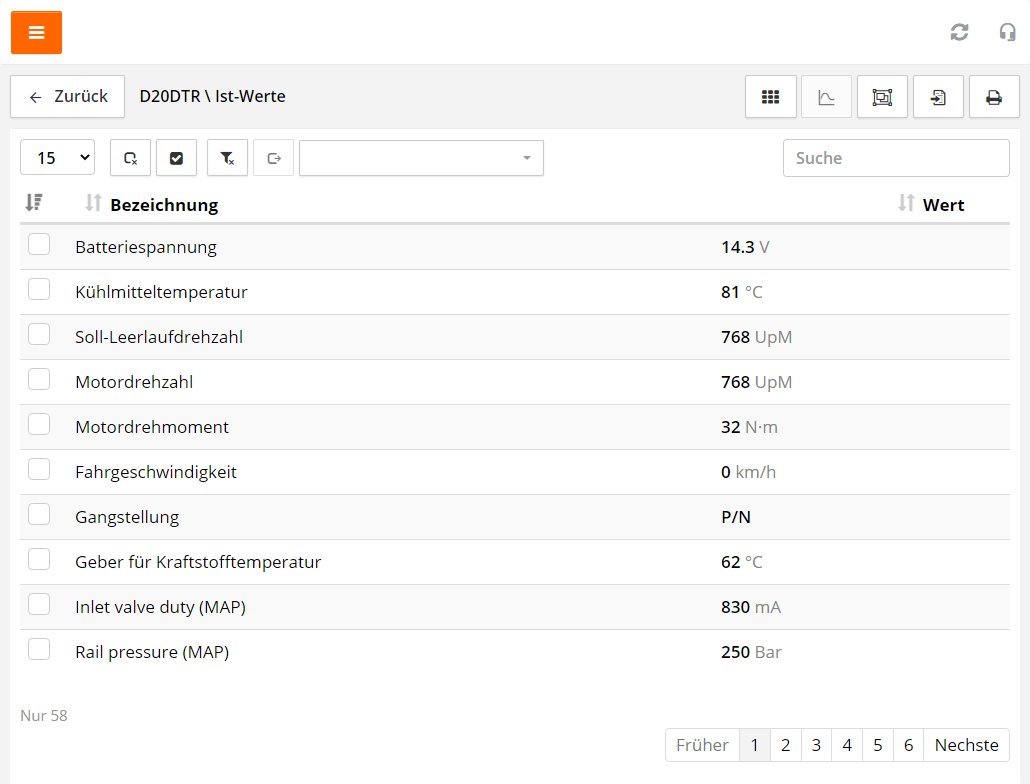Click the Zurück back button

[68, 97]
